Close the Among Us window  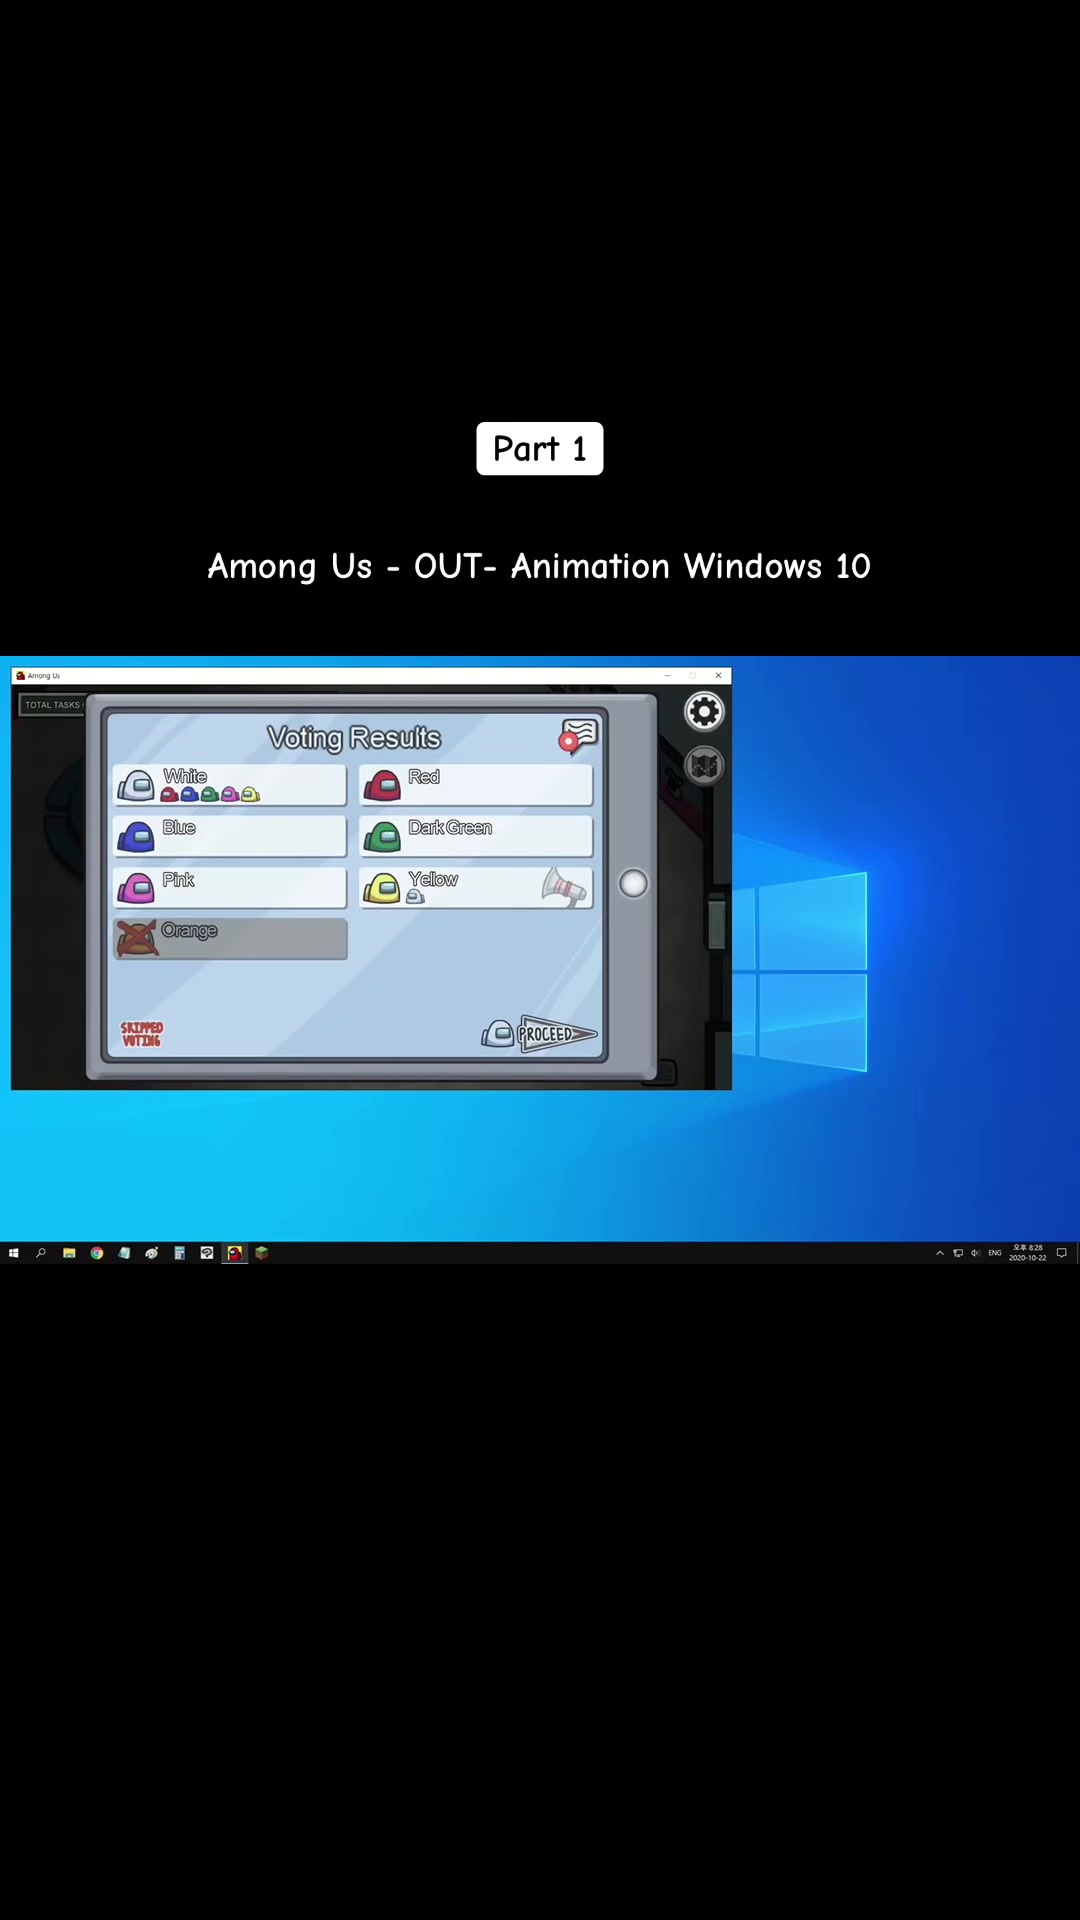coord(718,676)
